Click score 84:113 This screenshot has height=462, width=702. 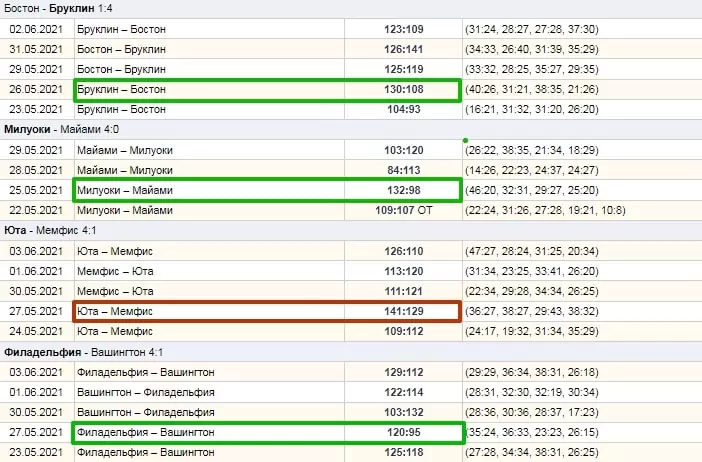click(x=403, y=170)
